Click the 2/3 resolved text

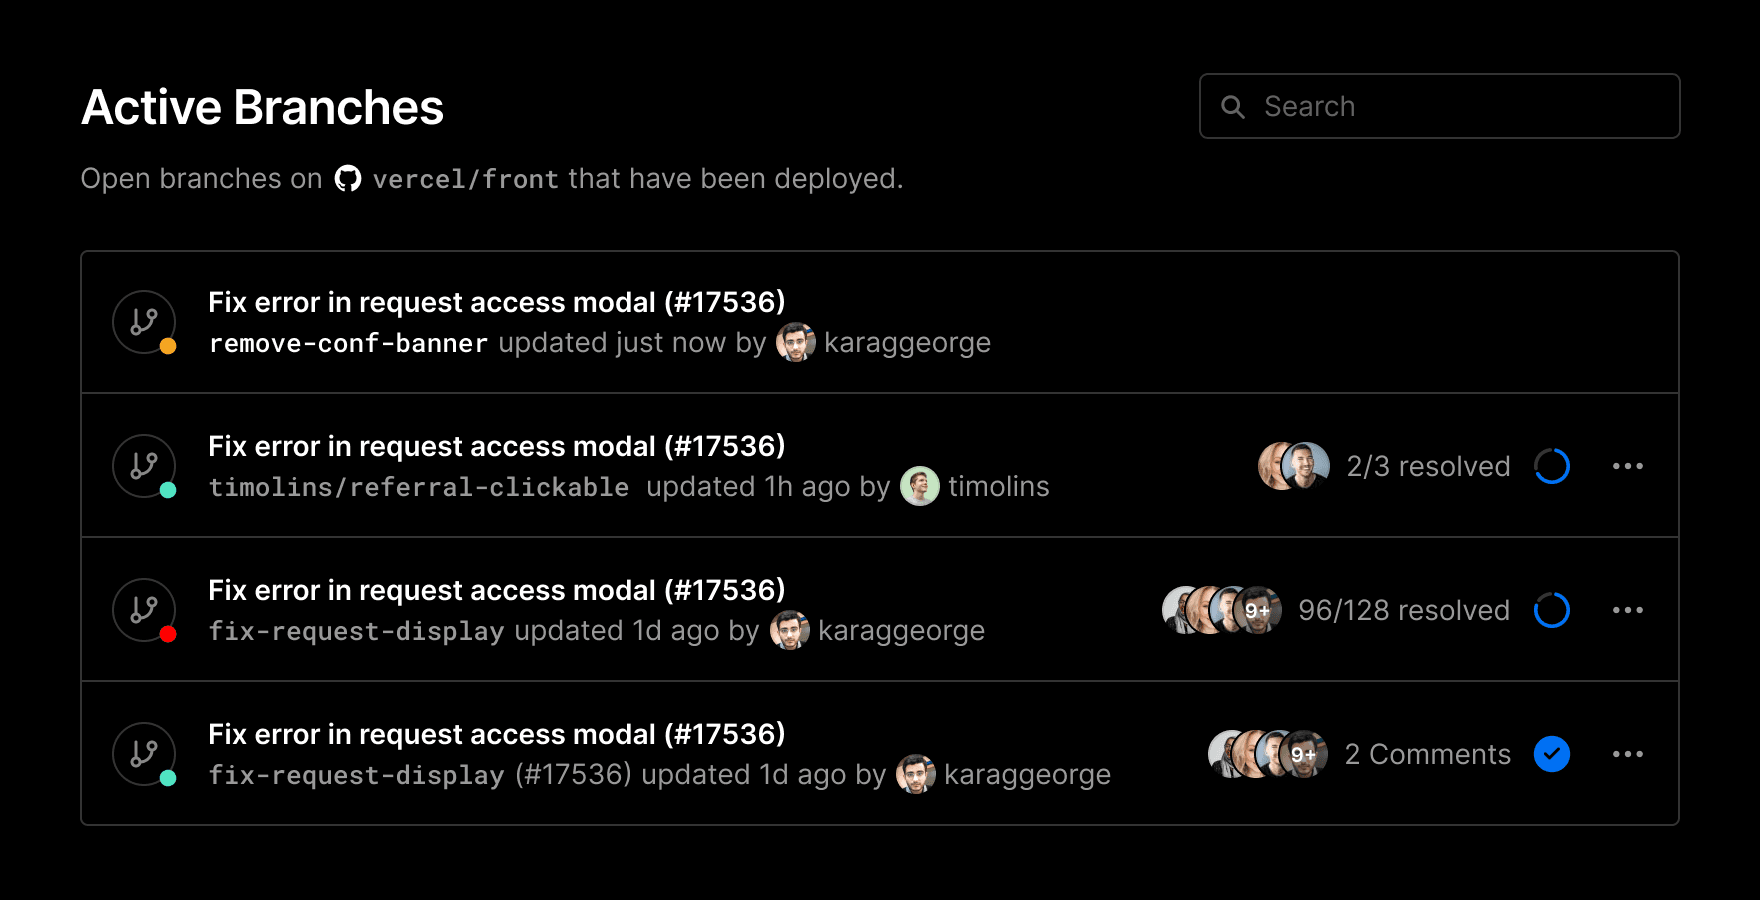click(x=1428, y=466)
